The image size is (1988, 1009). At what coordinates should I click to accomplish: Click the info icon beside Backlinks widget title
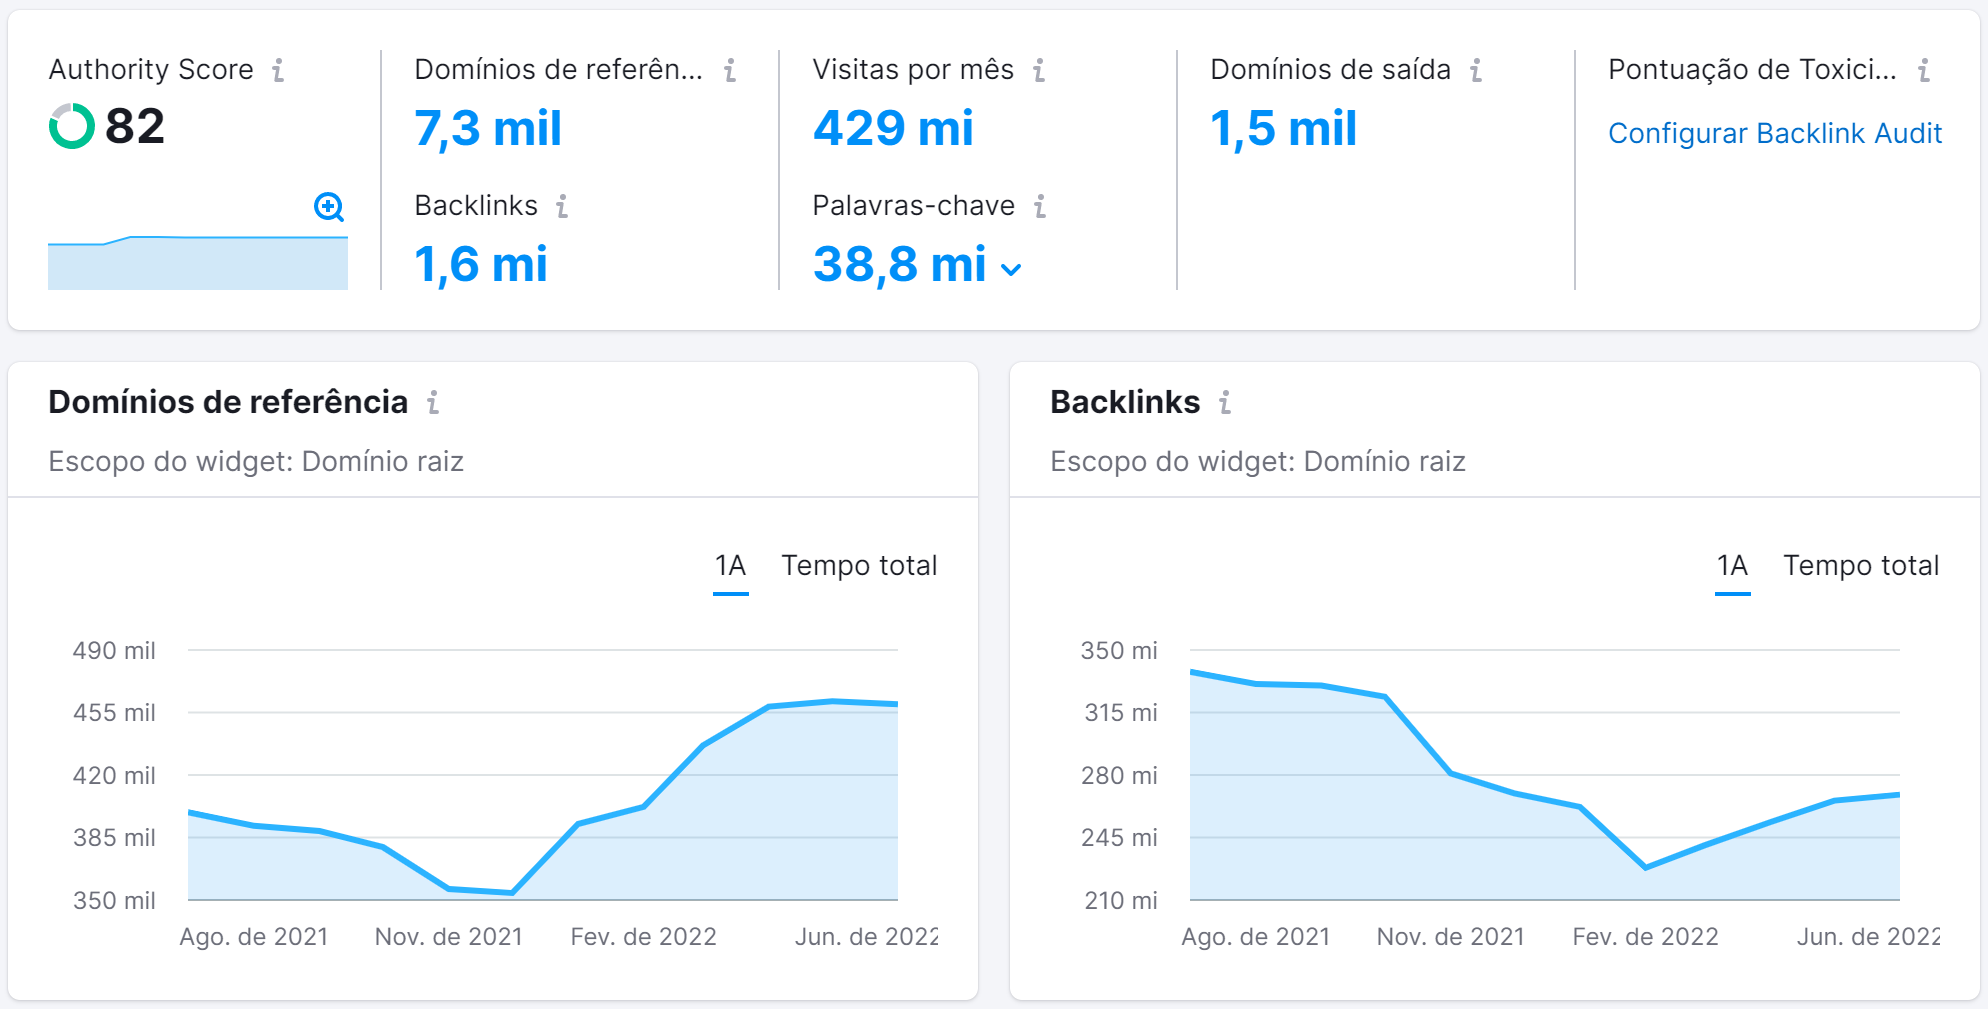(x=1224, y=403)
